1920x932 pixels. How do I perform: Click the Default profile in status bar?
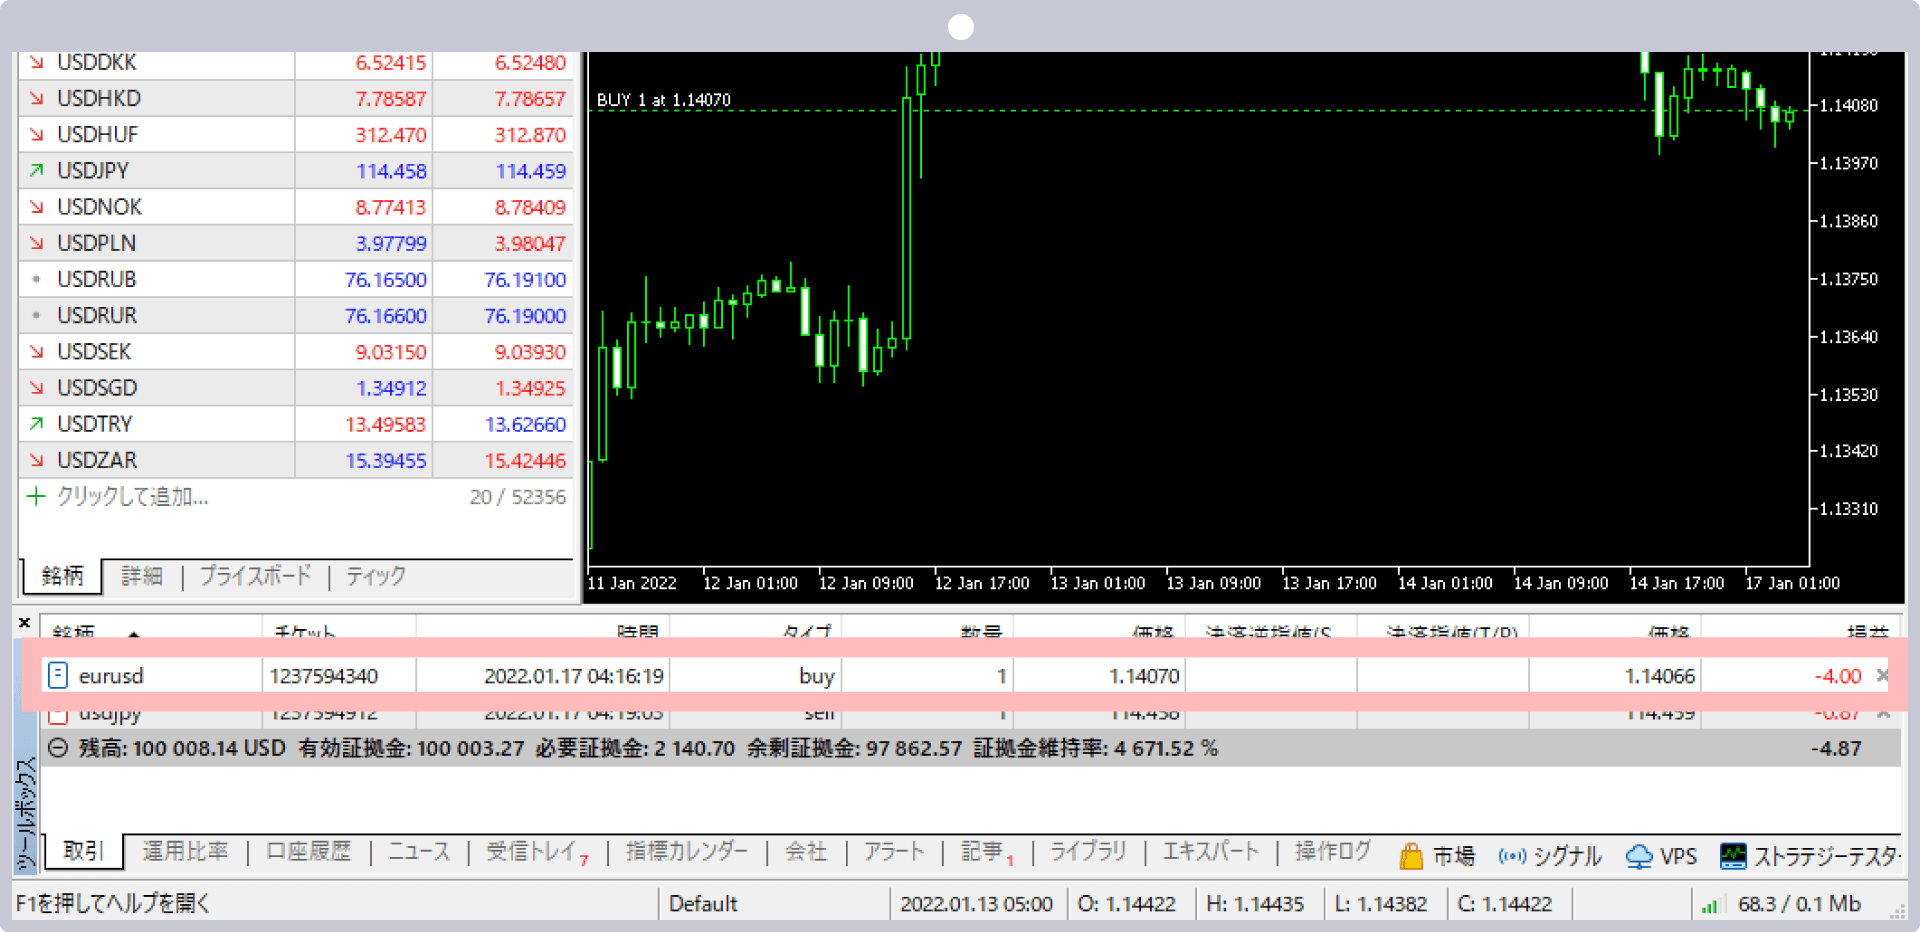(x=703, y=904)
